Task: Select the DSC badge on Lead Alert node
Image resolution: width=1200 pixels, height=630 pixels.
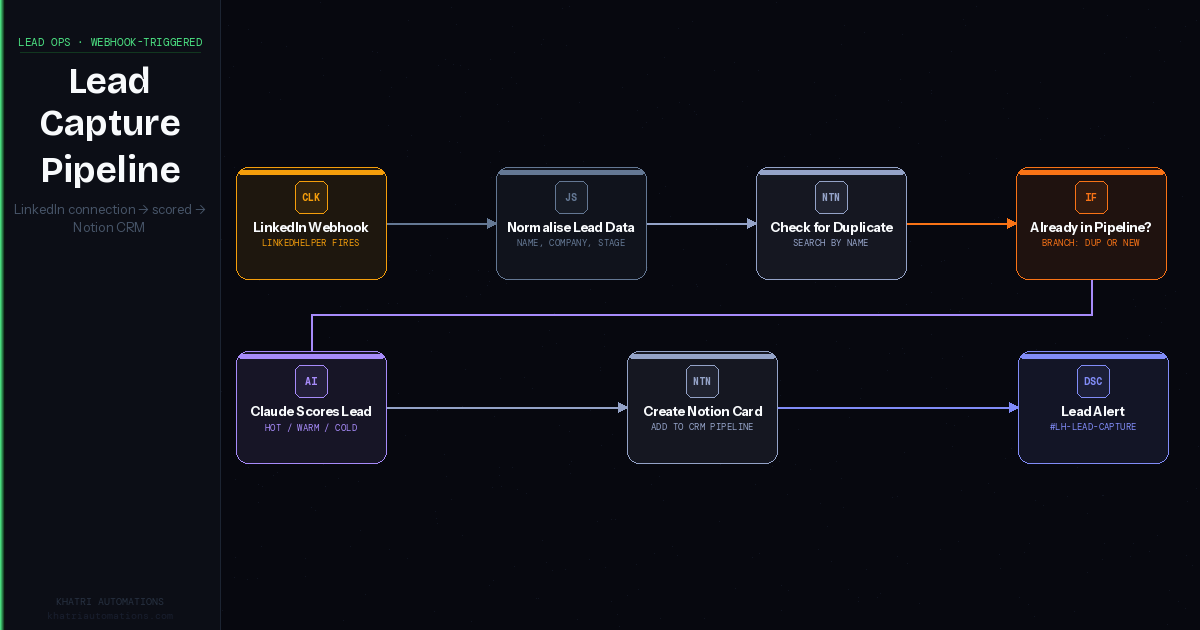Action: (x=1093, y=381)
